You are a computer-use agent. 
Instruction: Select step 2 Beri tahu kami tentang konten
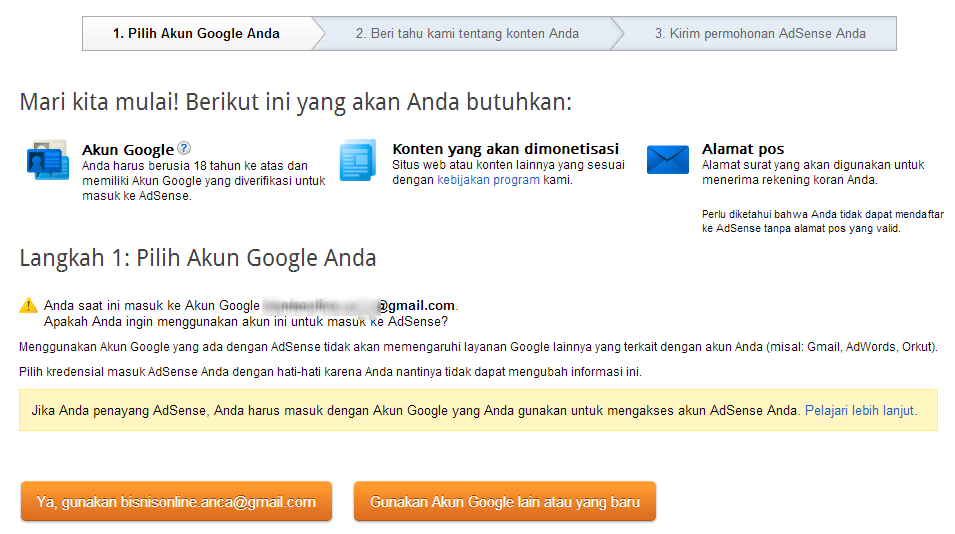coord(467,33)
